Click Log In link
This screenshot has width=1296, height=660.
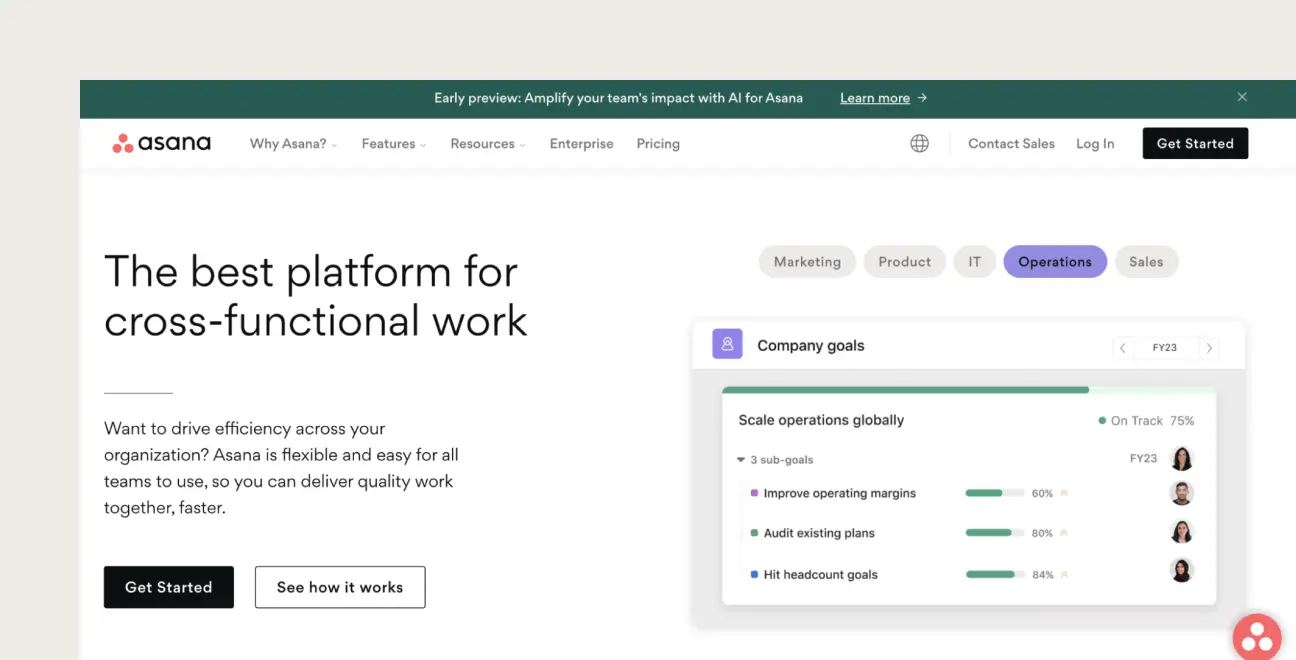point(1095,144)
